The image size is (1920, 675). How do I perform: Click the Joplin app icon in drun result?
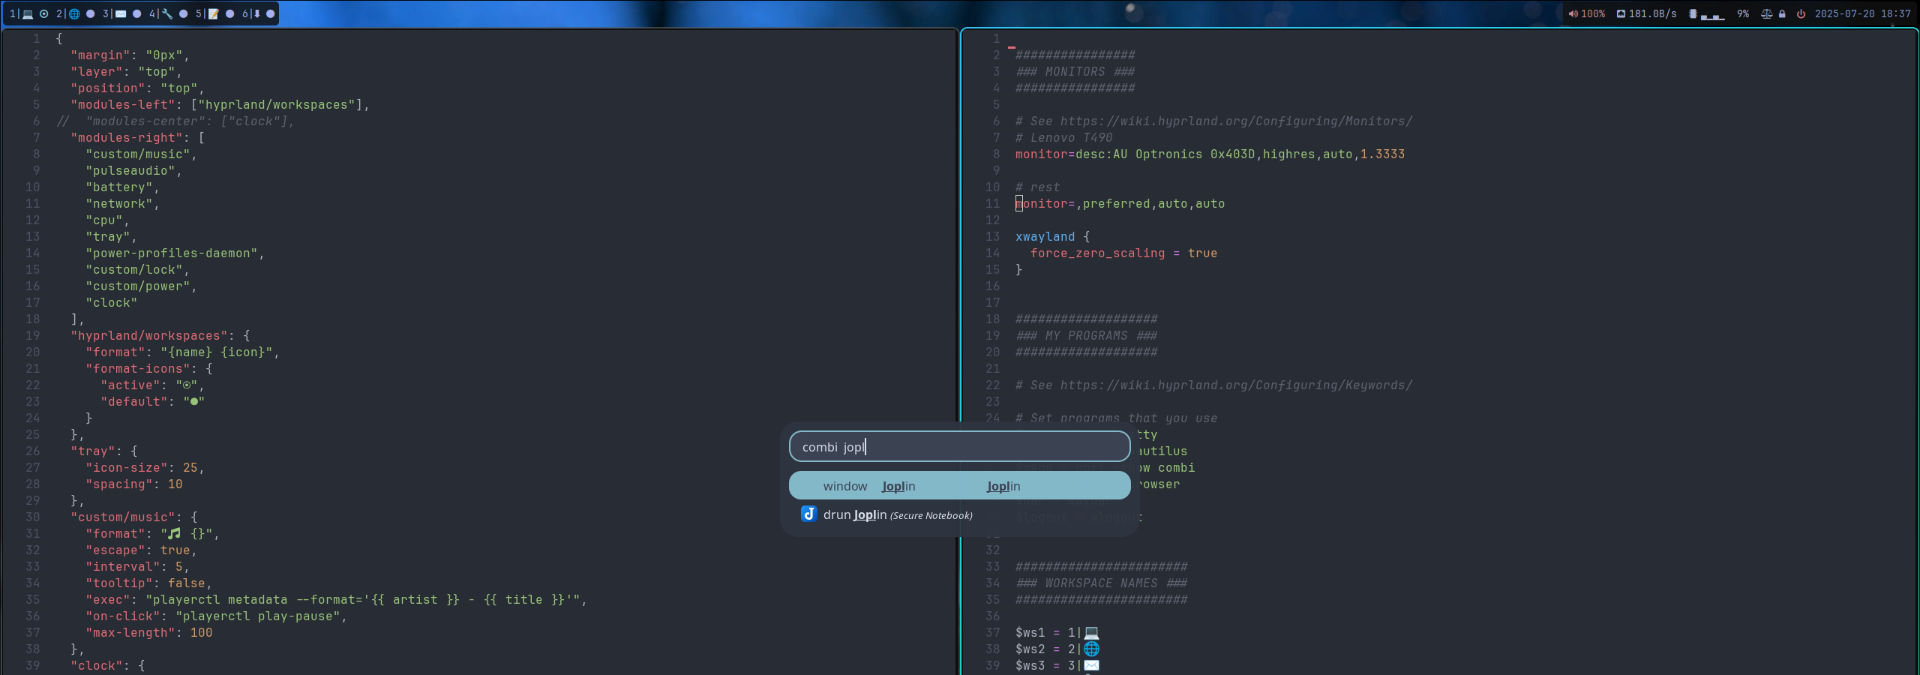[808, 514]
